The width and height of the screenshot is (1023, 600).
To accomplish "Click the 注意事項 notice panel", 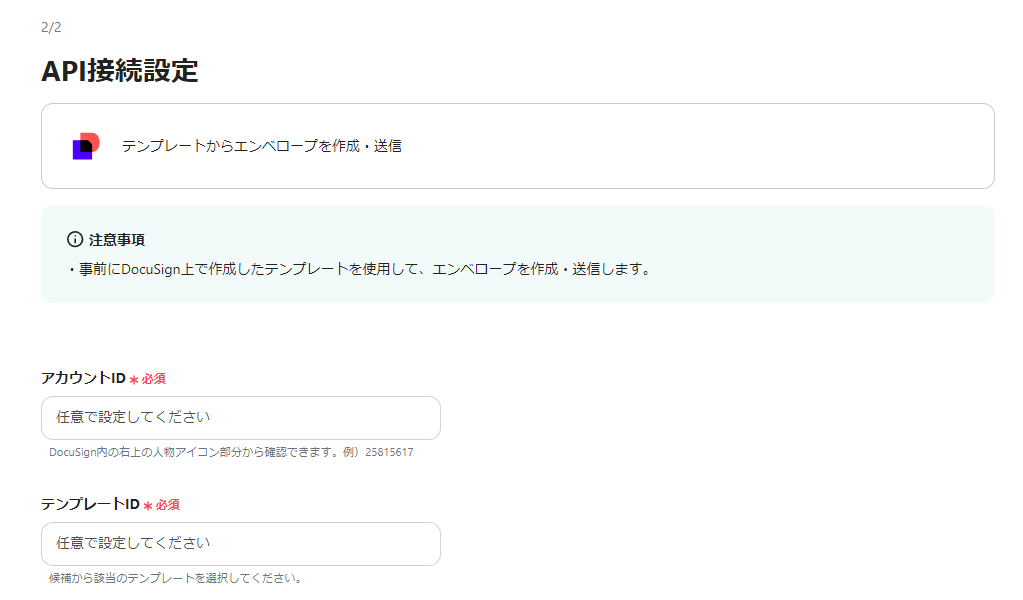I will tap(515, 253).
